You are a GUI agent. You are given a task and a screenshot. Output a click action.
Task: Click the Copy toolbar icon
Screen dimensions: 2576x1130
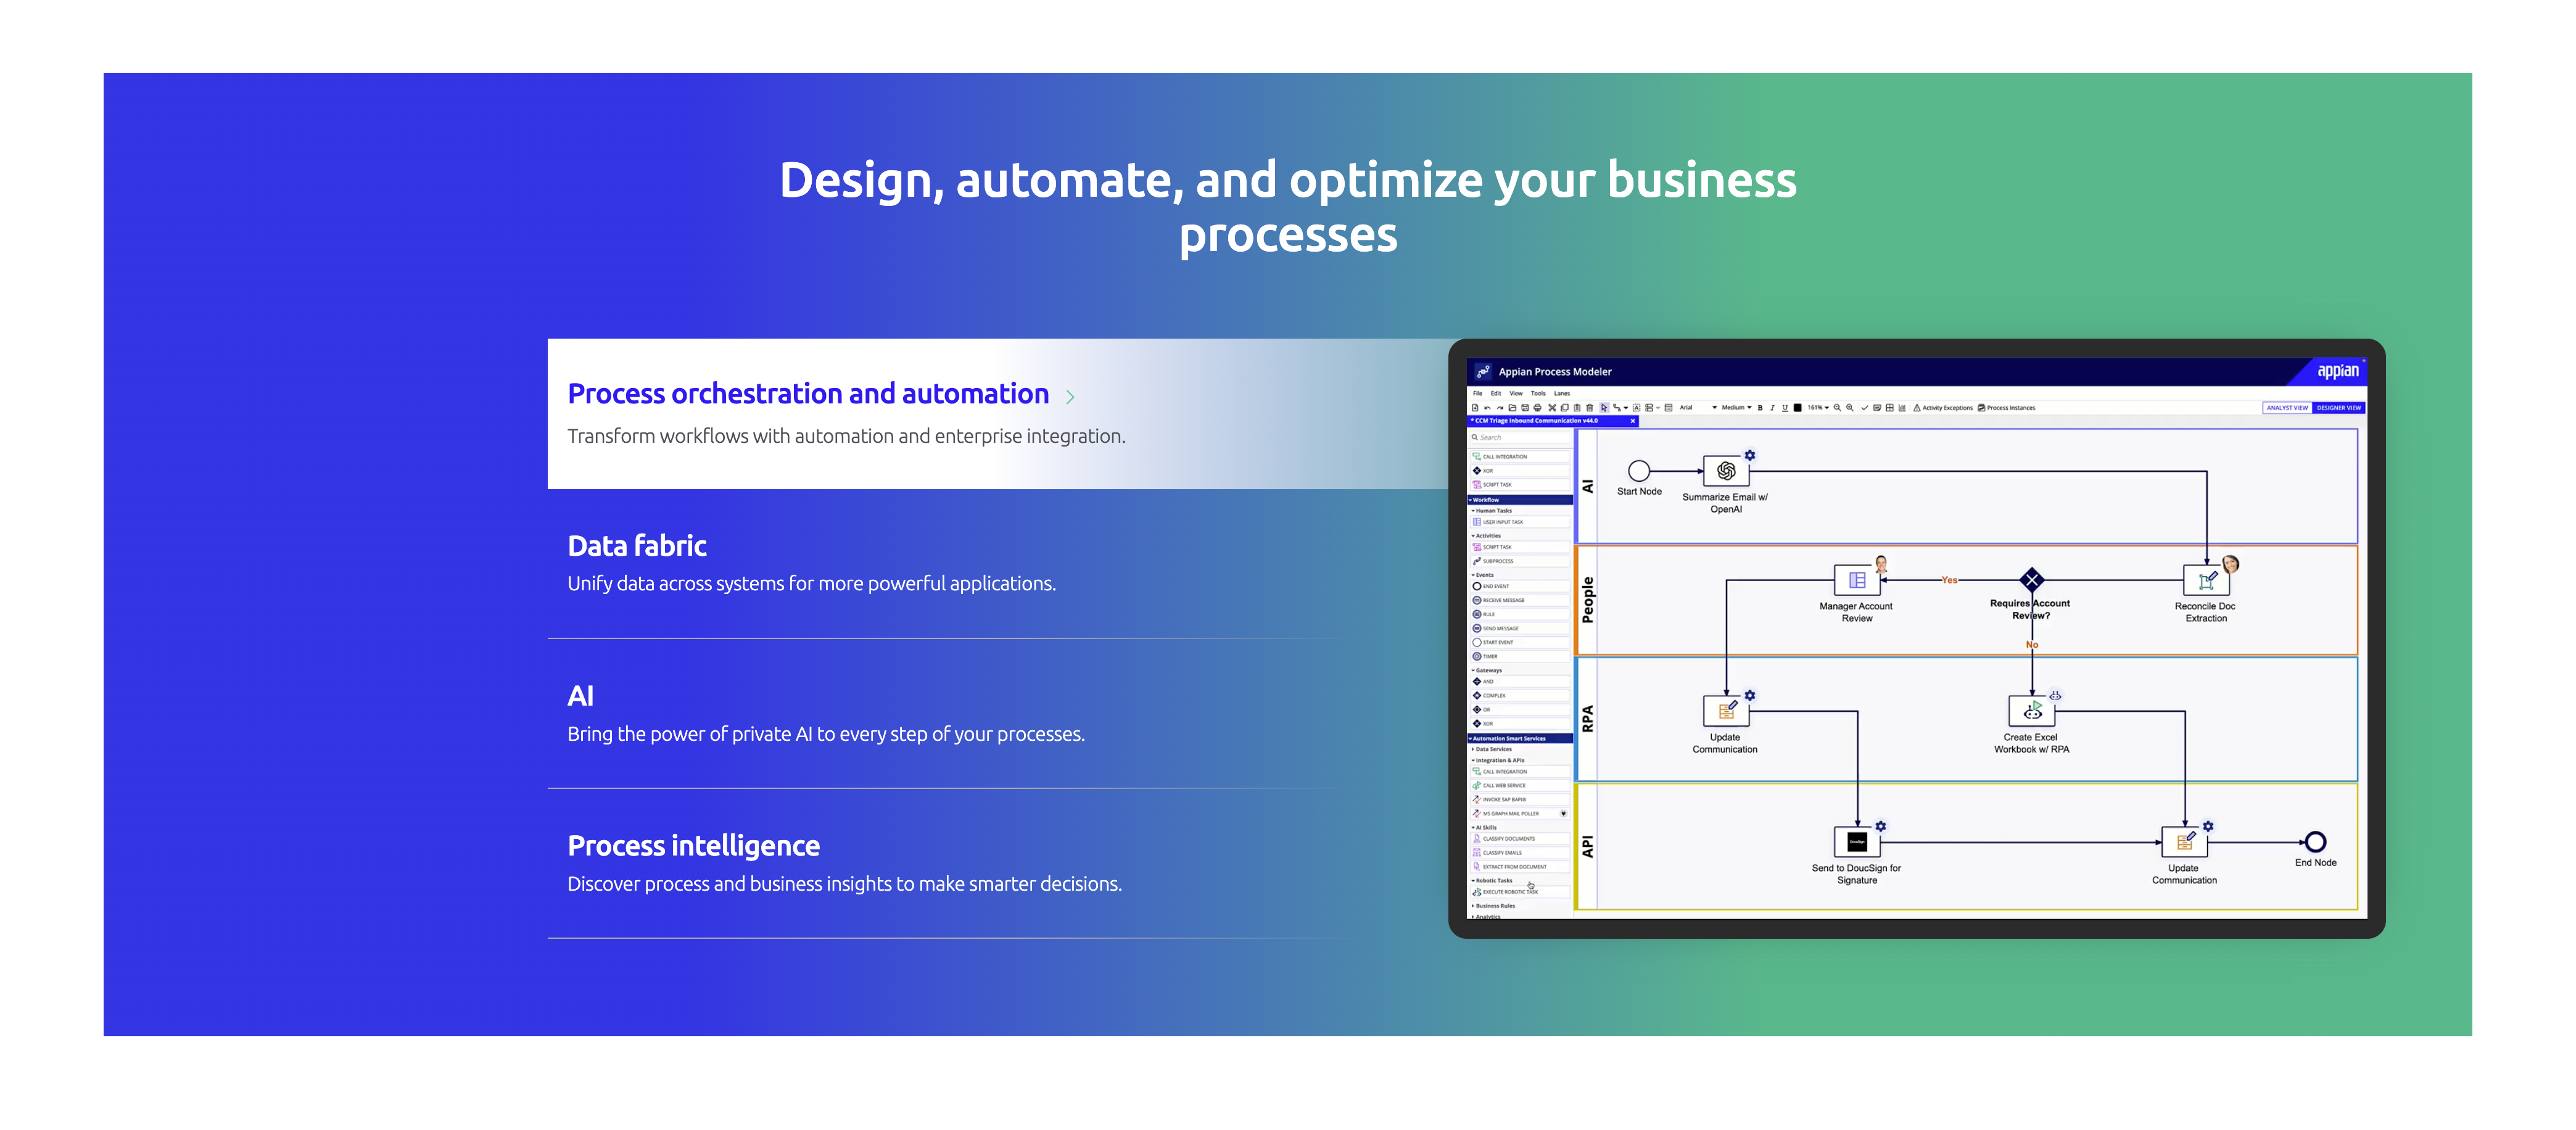(x=1565, y=408)
